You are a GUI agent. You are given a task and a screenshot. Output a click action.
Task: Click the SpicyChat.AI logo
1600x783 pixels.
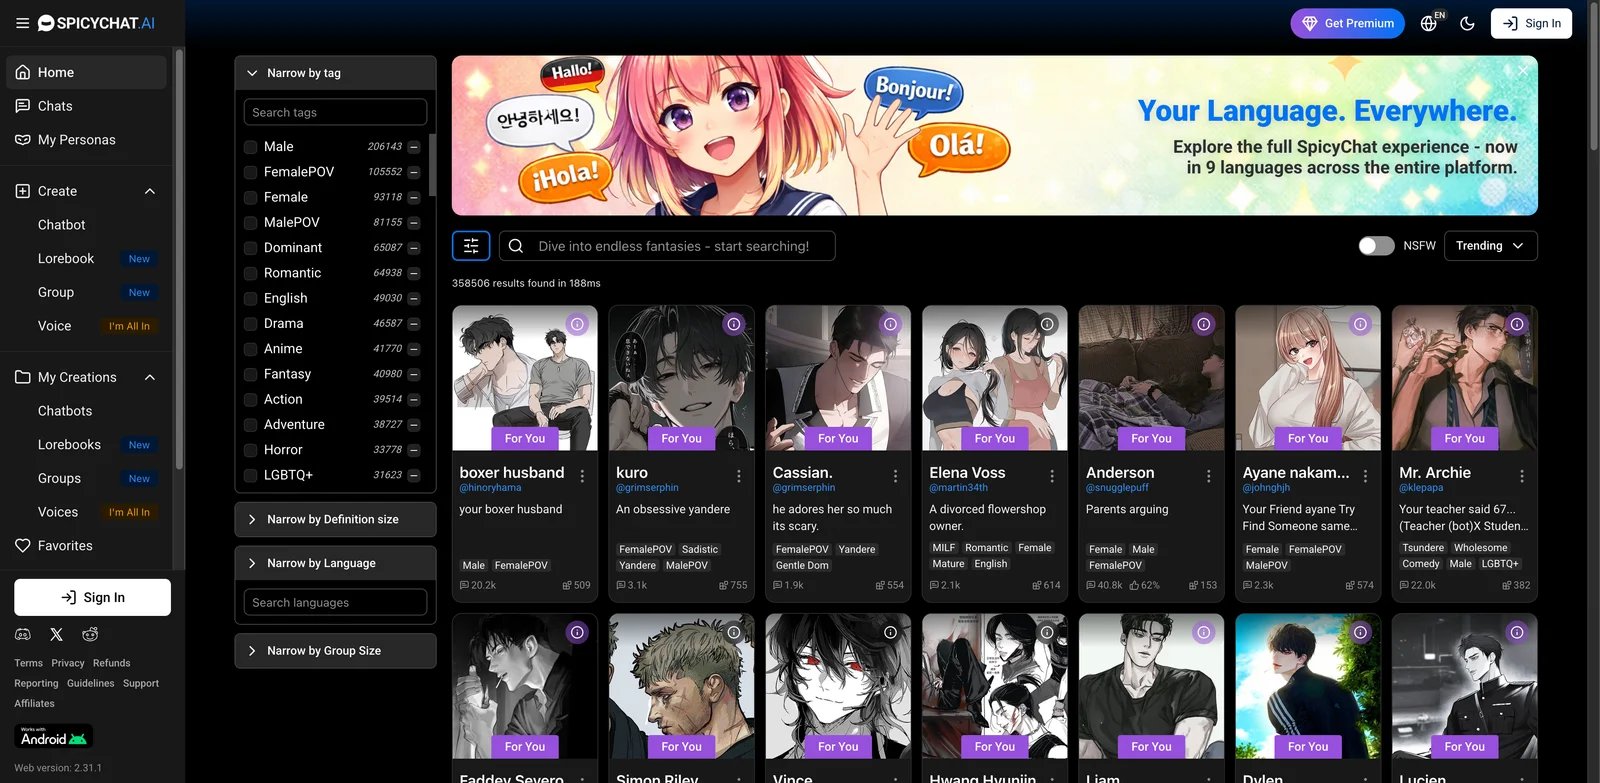[x=96, y=23]
